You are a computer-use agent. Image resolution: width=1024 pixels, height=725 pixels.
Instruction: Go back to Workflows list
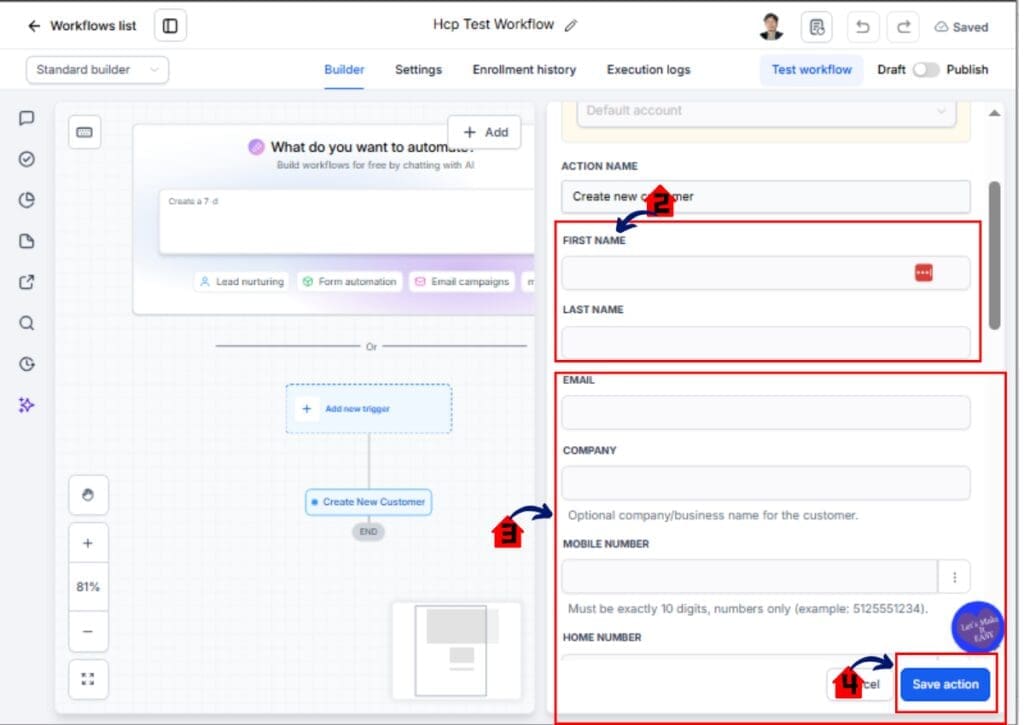(82, 25)
